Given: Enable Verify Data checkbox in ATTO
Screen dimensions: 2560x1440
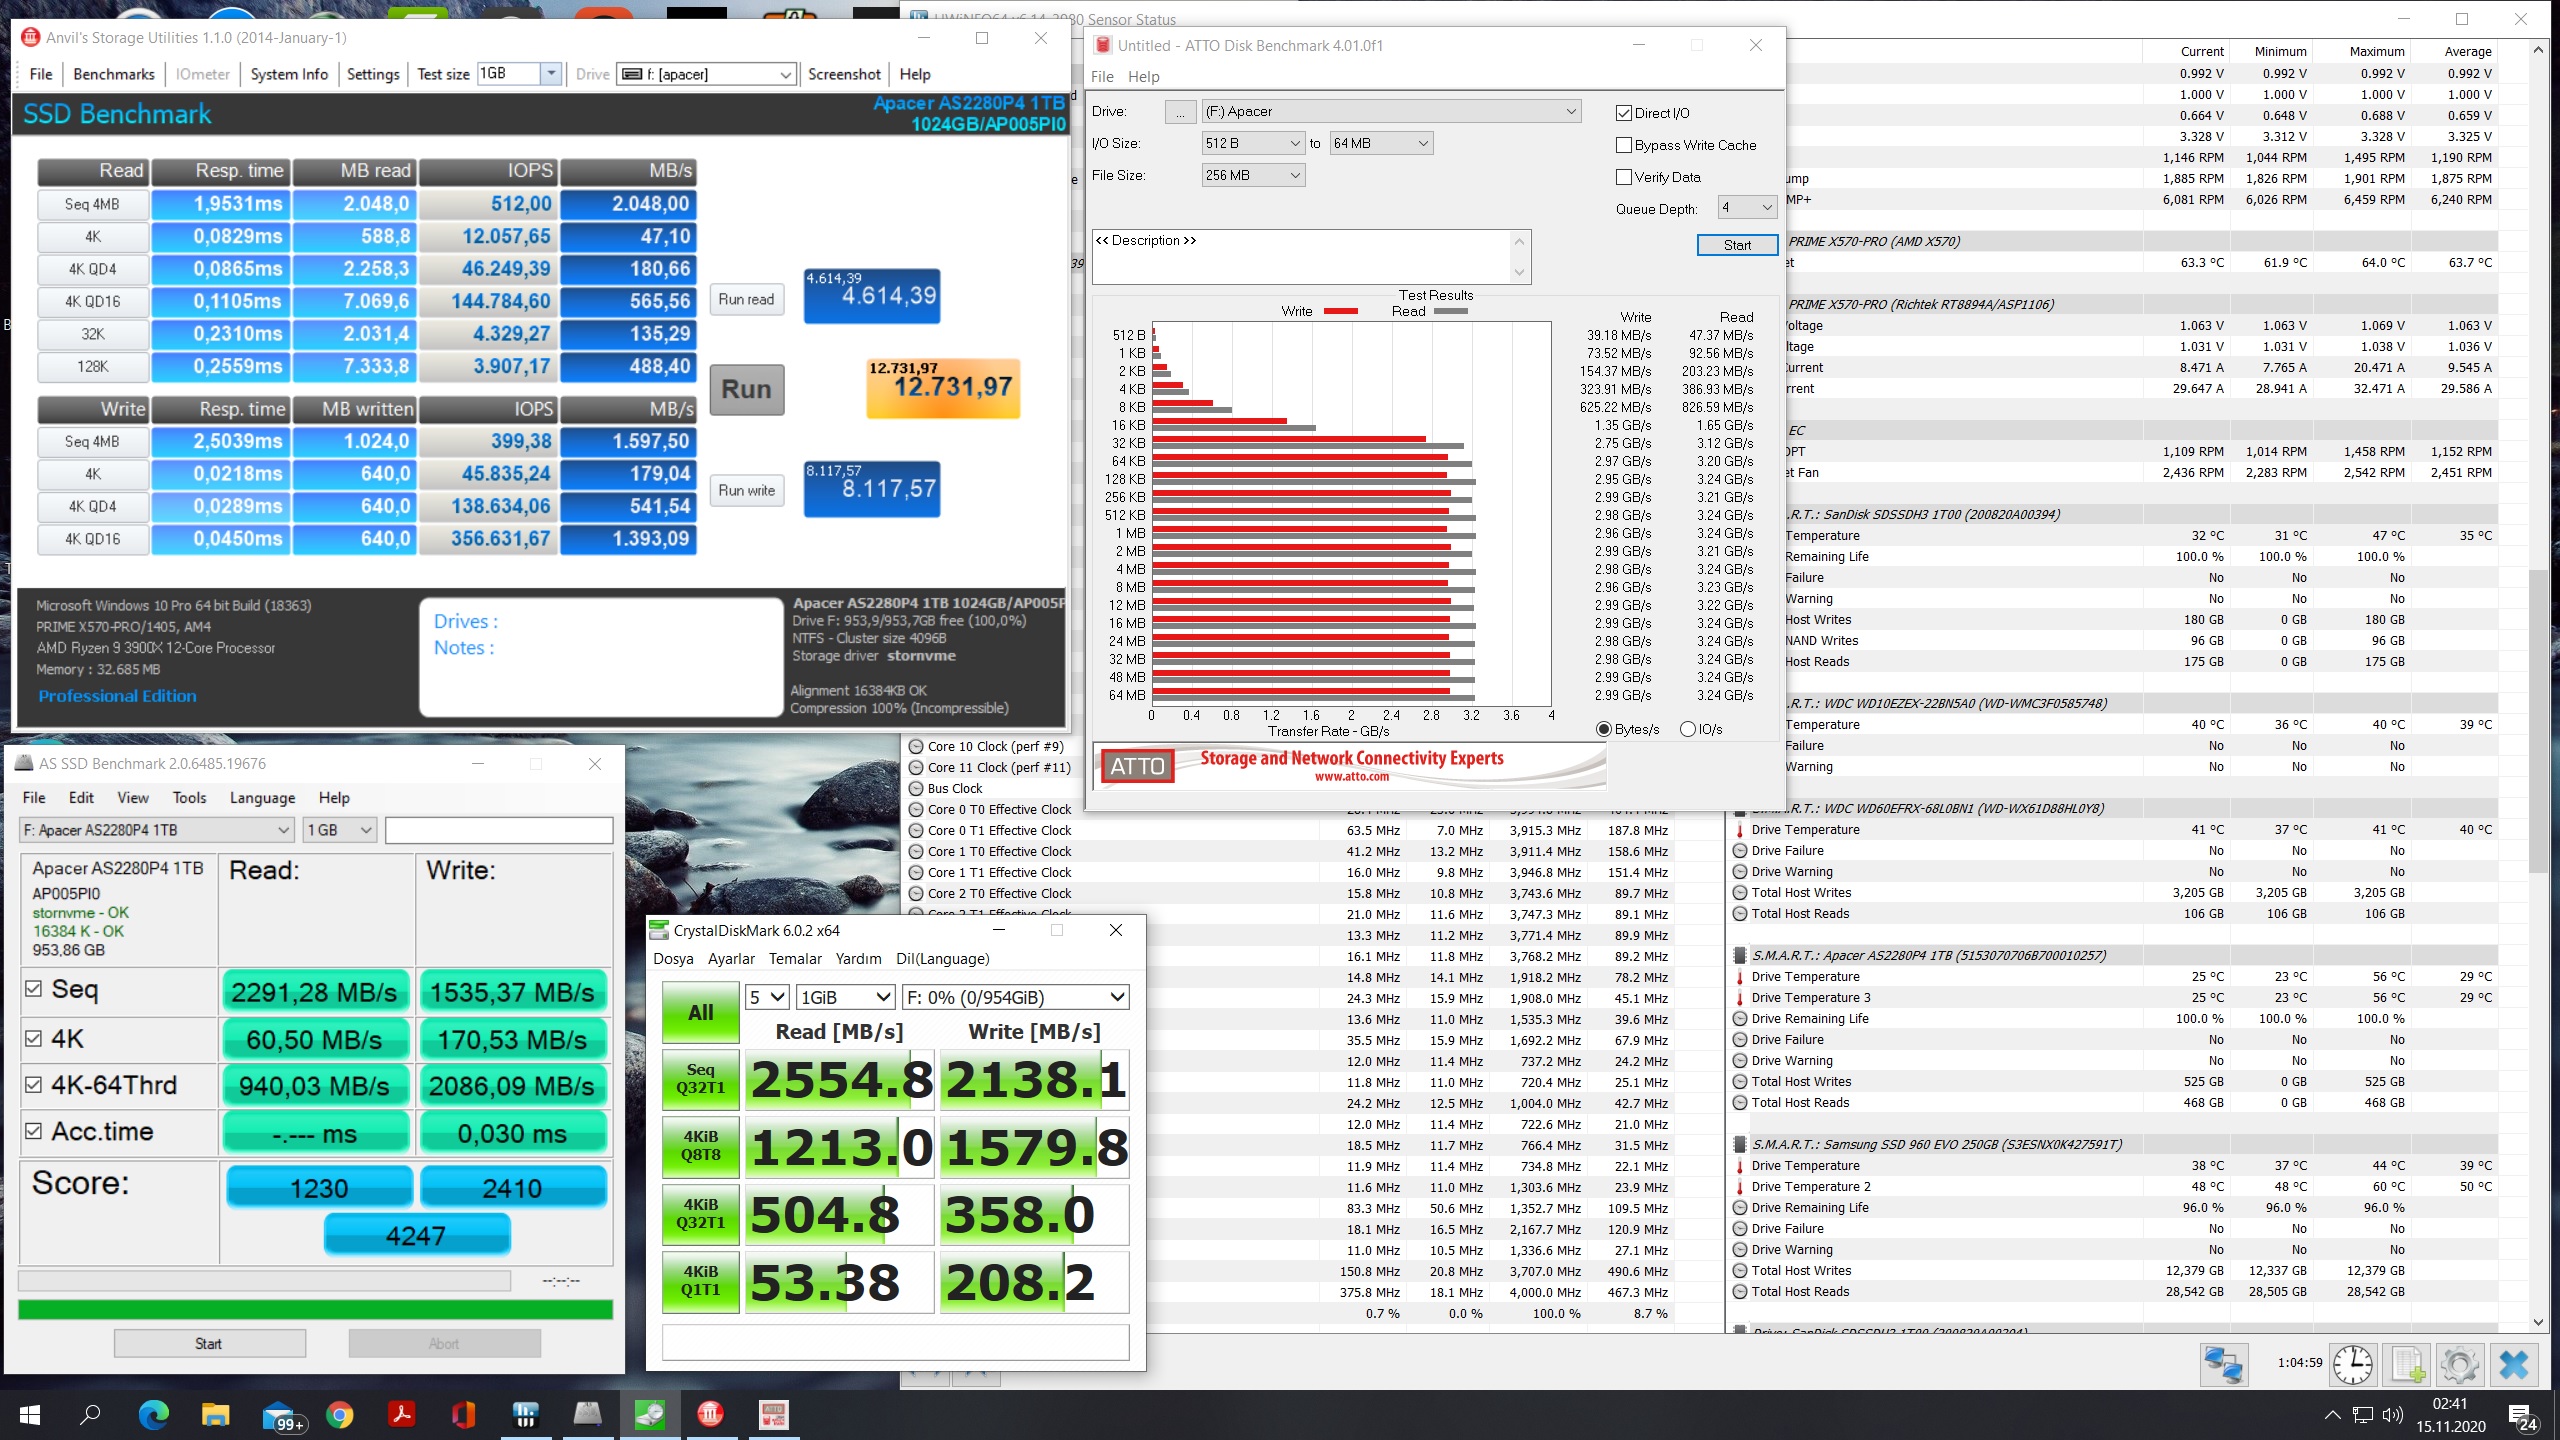Looking at the screenshot, I should [1624, 177].
